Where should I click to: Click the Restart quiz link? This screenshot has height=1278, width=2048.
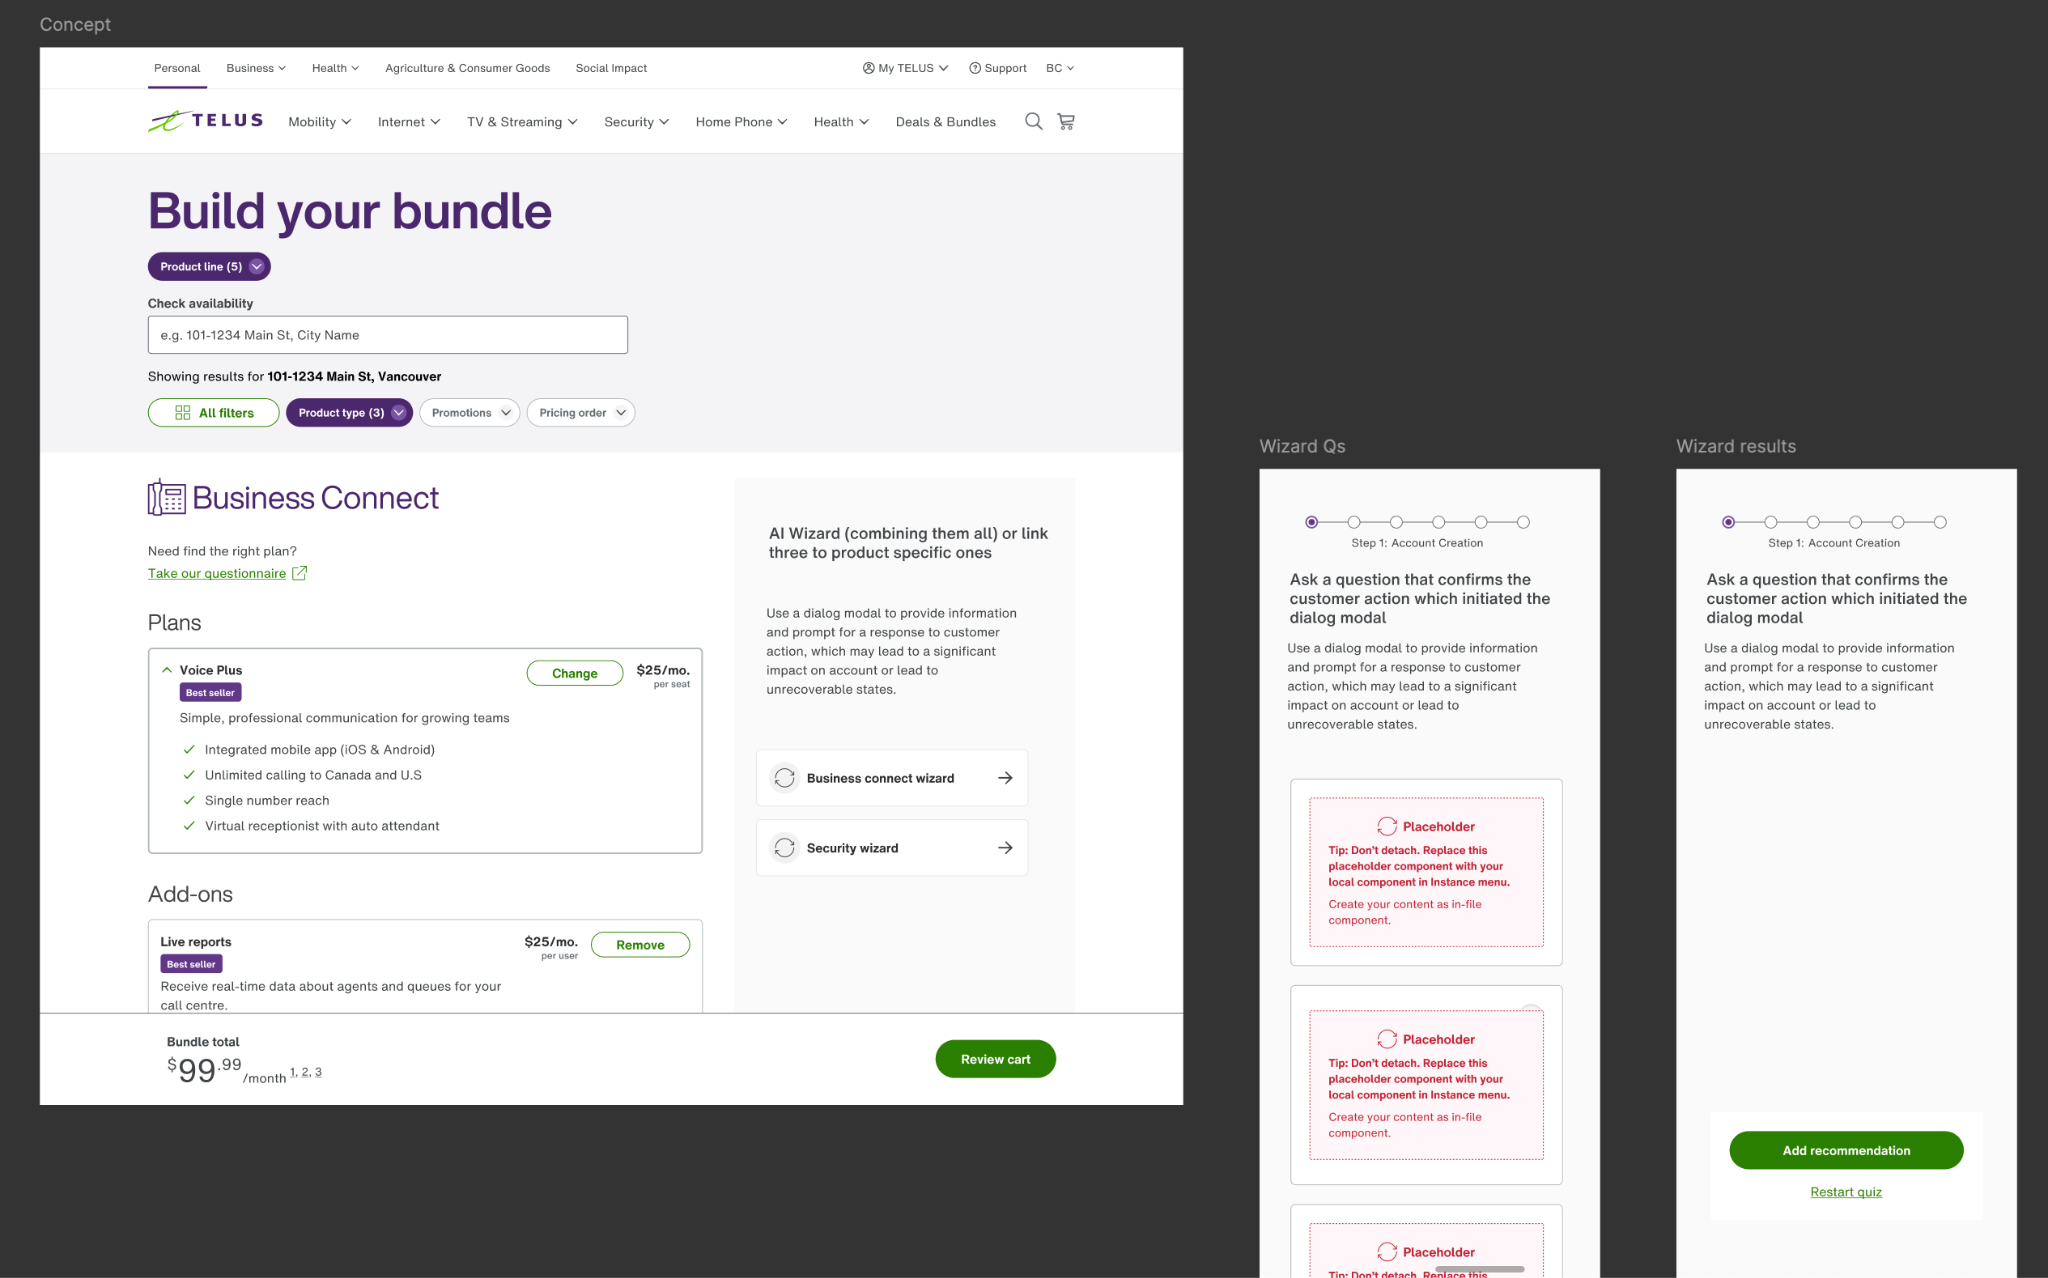click(1846, 1192)
